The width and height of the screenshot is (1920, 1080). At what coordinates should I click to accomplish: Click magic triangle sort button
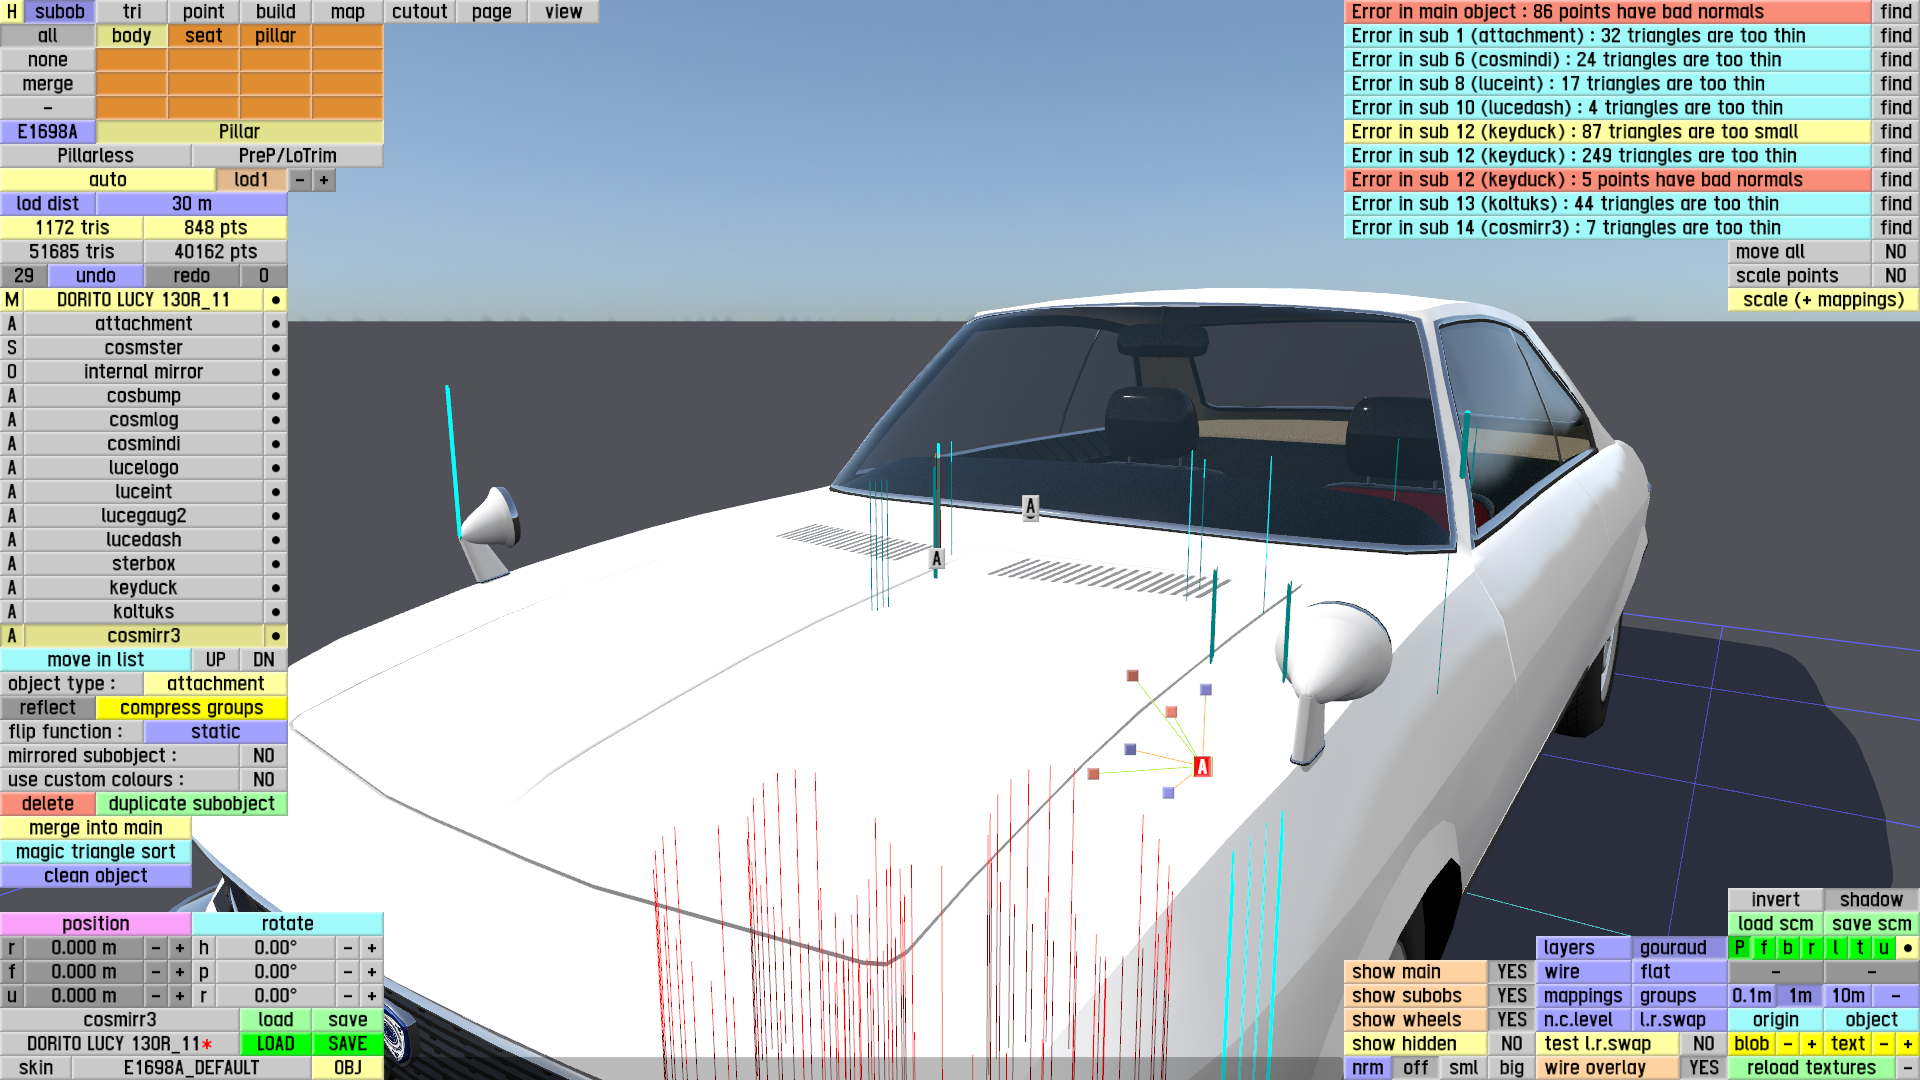[95, 852]
